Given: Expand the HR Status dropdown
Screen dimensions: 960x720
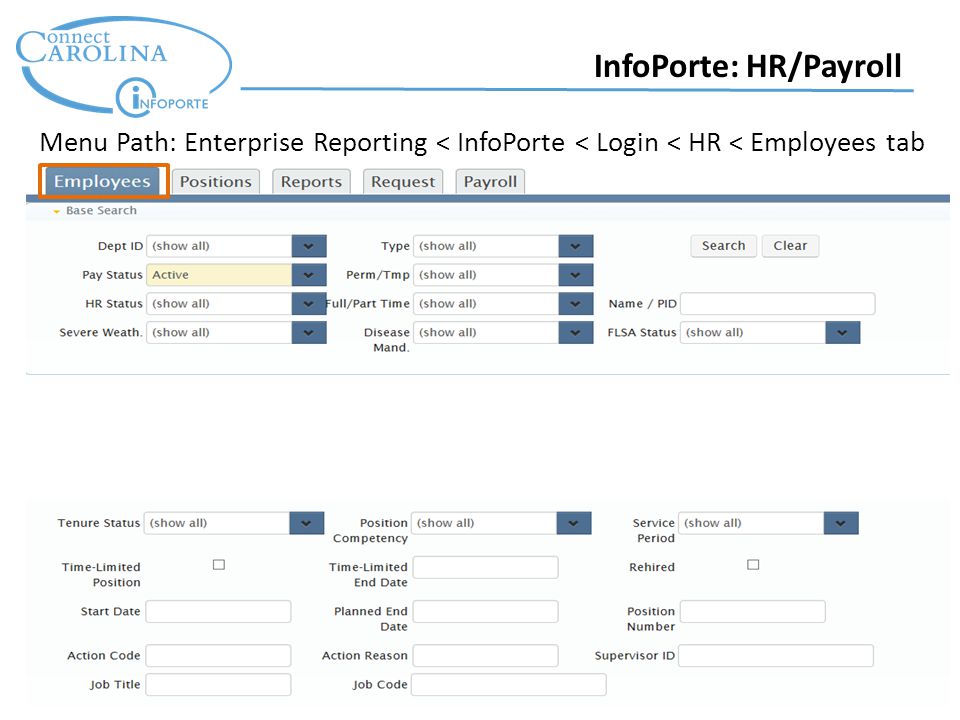Looking at the screenshot, I should pos(309,304).
